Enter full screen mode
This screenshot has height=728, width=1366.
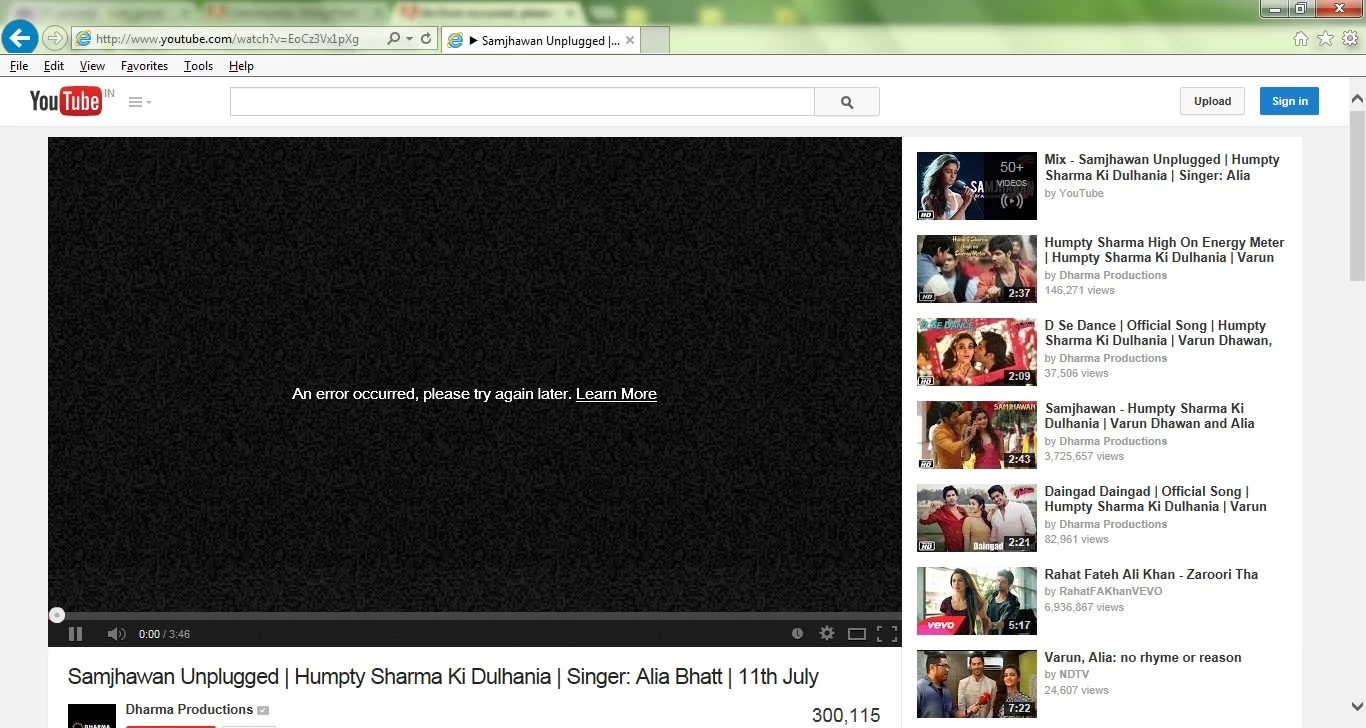tap(886, 634)
